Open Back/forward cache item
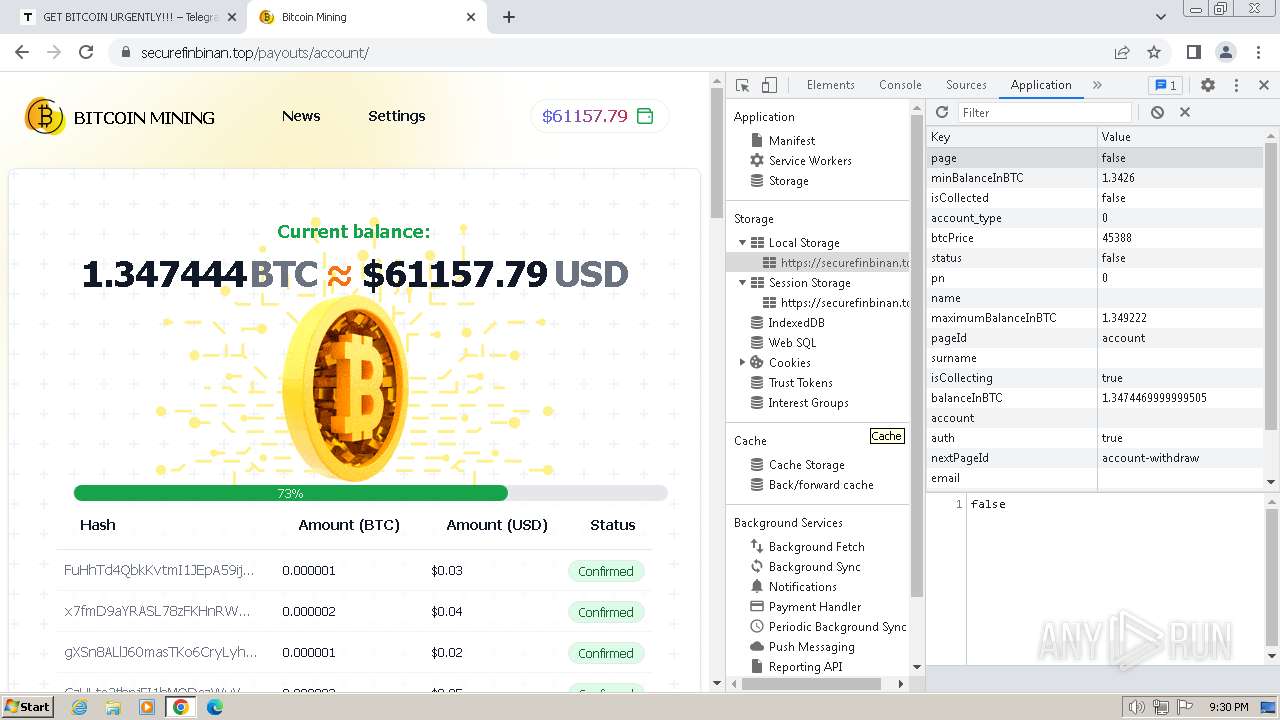The height and width of the screenshot is (720, 1280). click(821, 485)
